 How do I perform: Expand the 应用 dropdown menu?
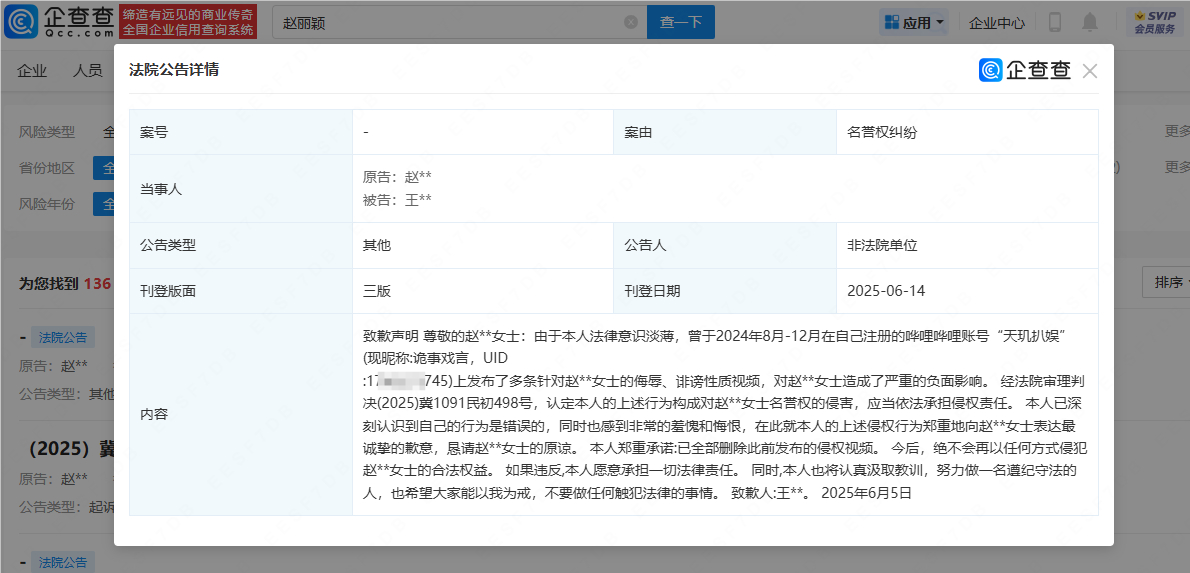[940, 22]
